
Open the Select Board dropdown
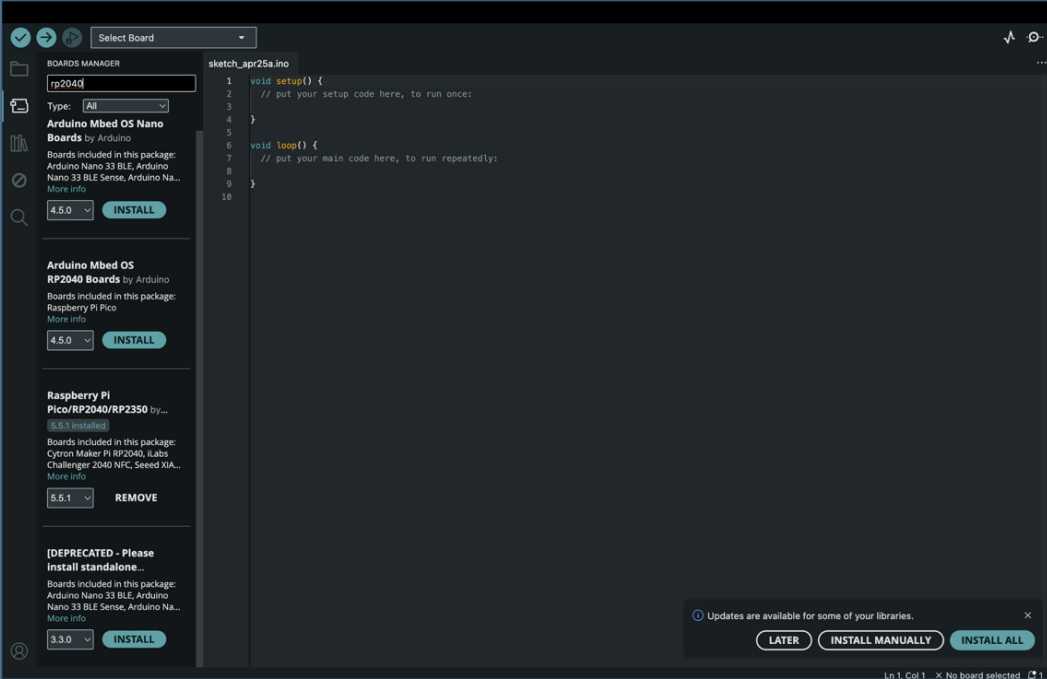click(x=174, y=37)
